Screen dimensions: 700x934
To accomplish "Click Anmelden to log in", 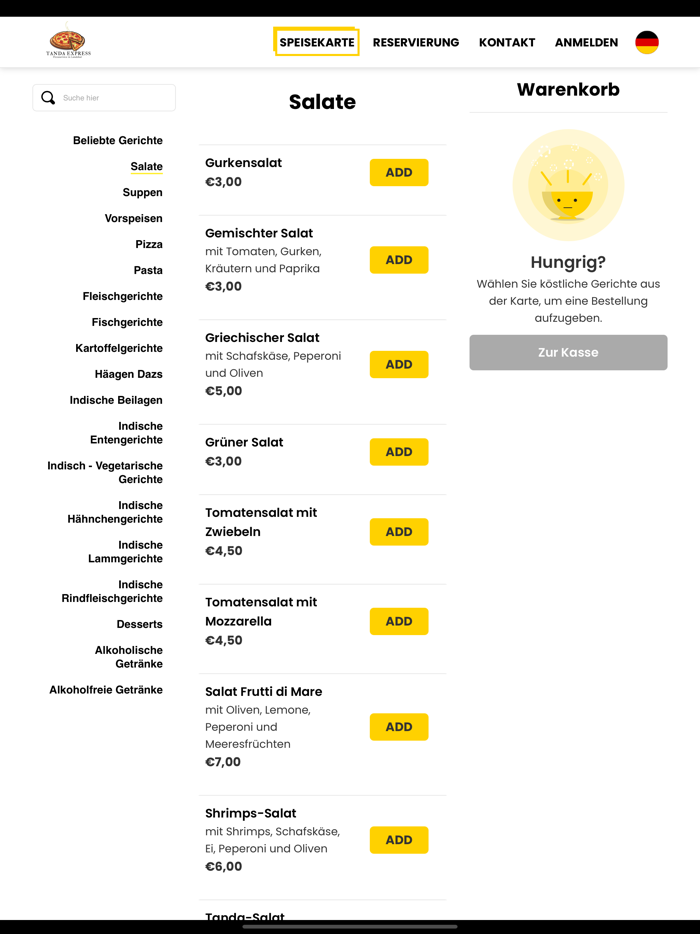I will [586, 43].
